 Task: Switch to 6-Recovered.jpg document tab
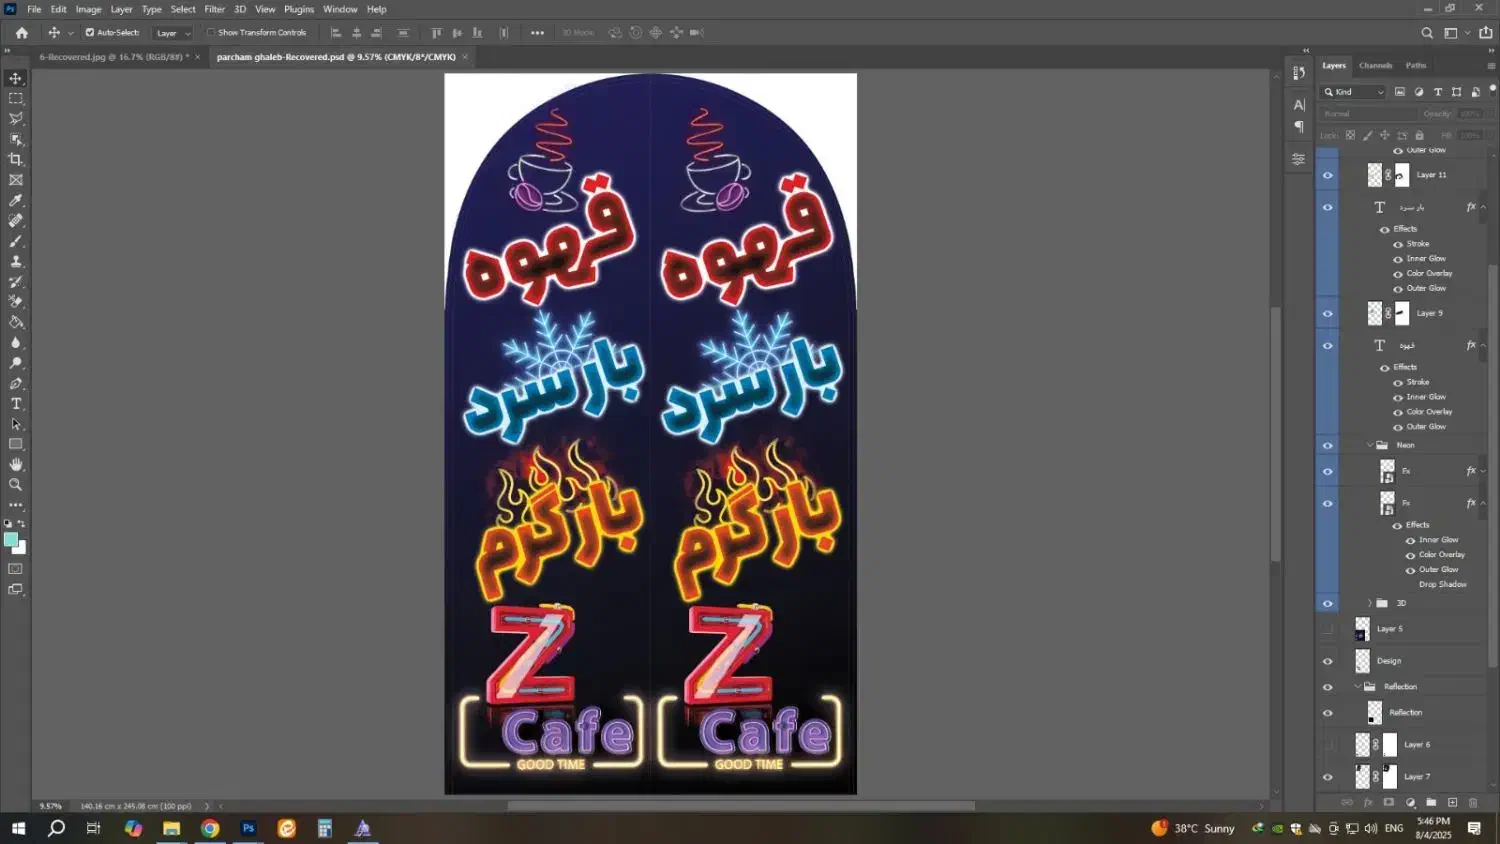(114, 57)
